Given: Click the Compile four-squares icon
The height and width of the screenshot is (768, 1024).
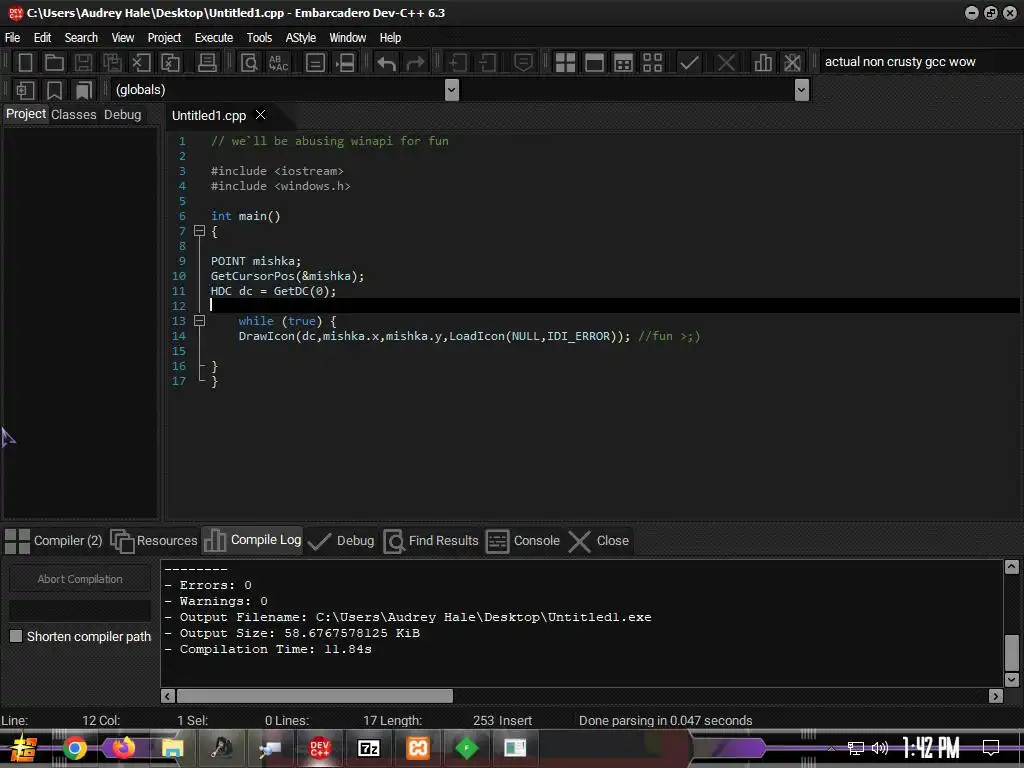Looking at the screenshot, I should point(565,63).
